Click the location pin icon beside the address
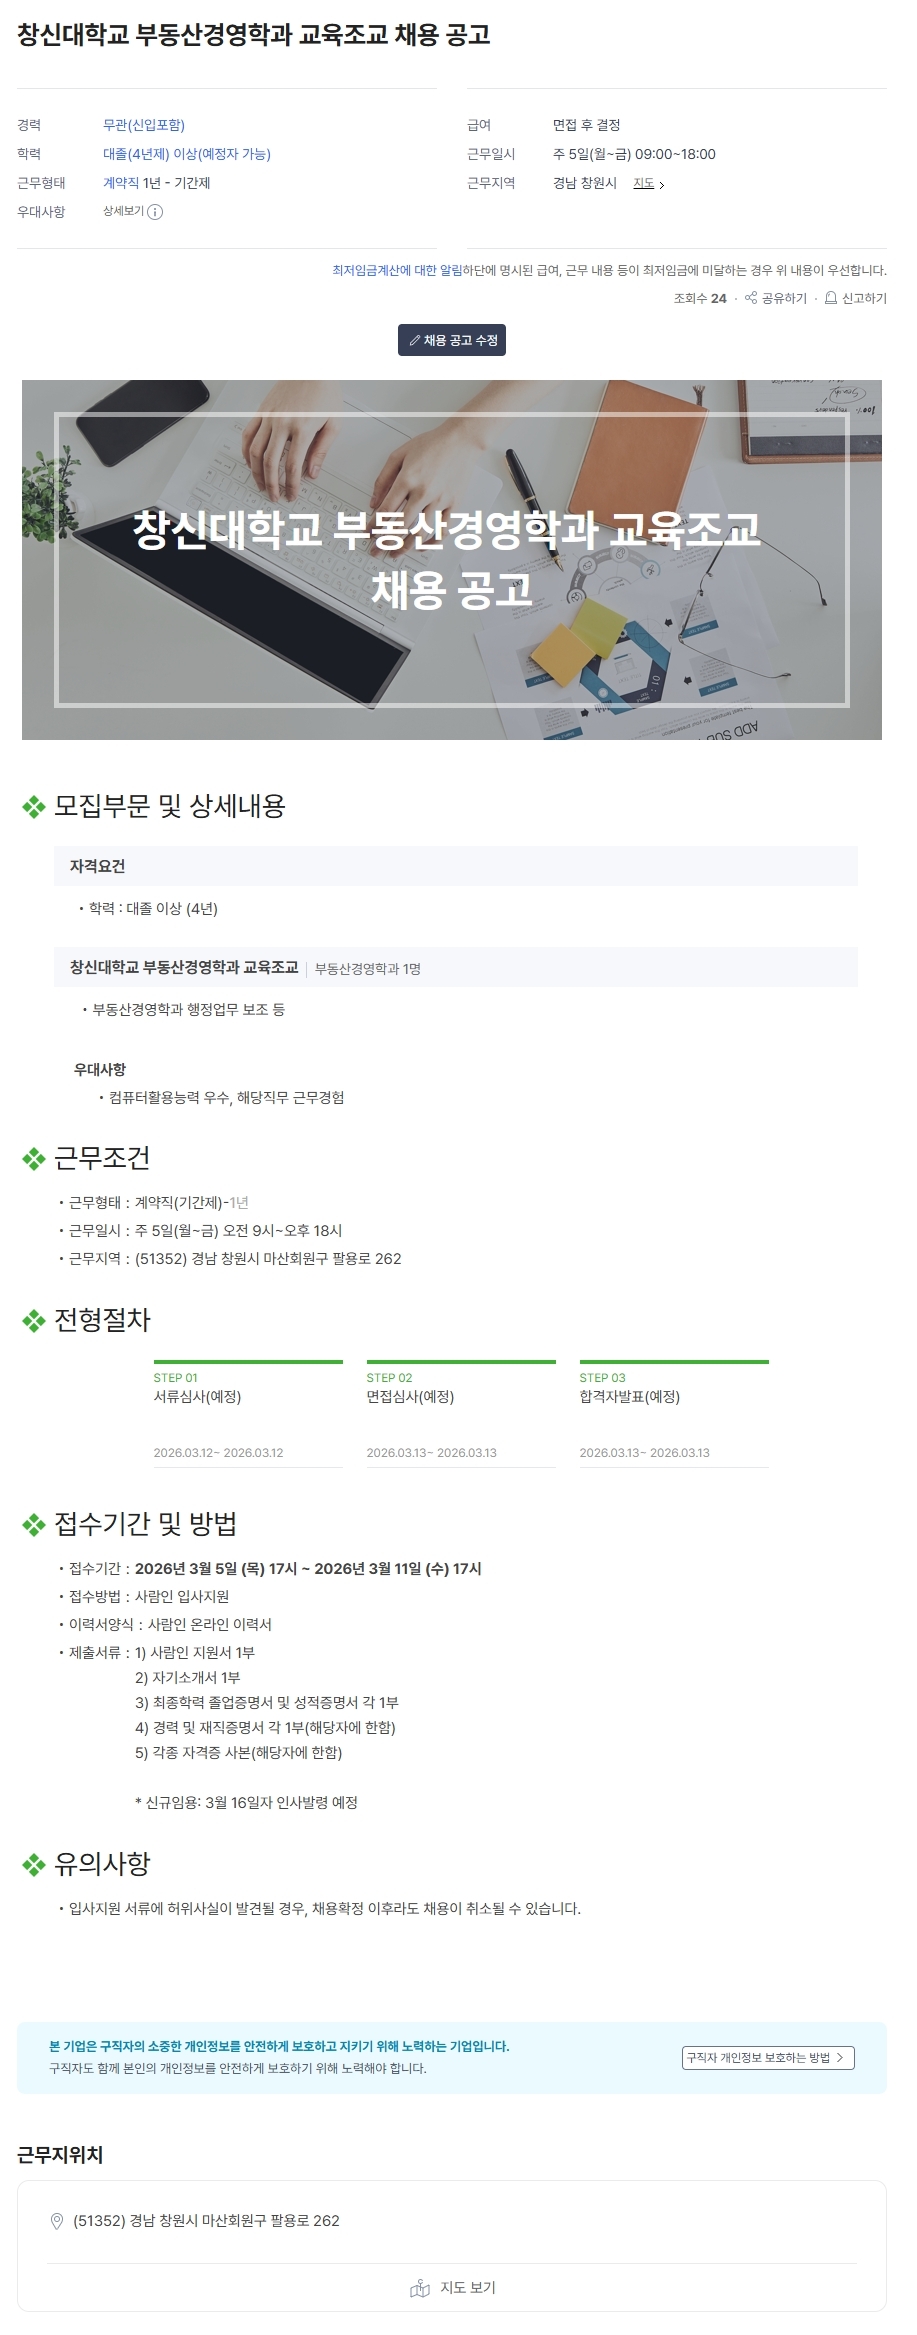Image resolution: width=917 pixels, height=2335 pixels. pyautogui.click(x=57, y=2221)
